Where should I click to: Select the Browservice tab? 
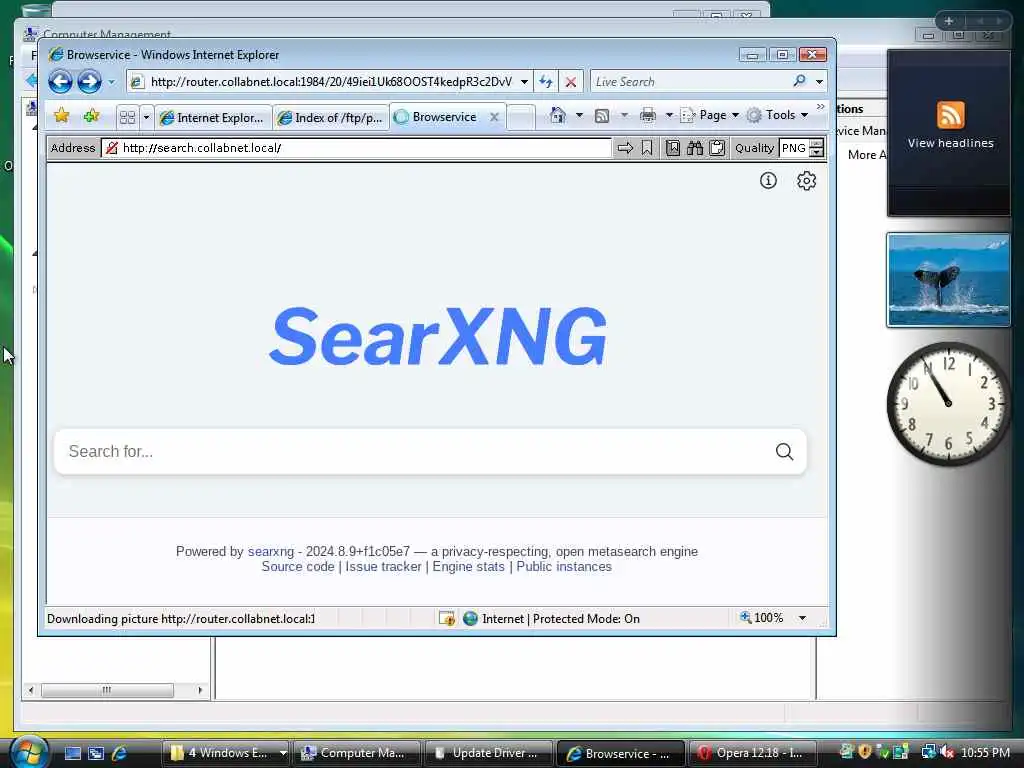(x=444, y=117)
